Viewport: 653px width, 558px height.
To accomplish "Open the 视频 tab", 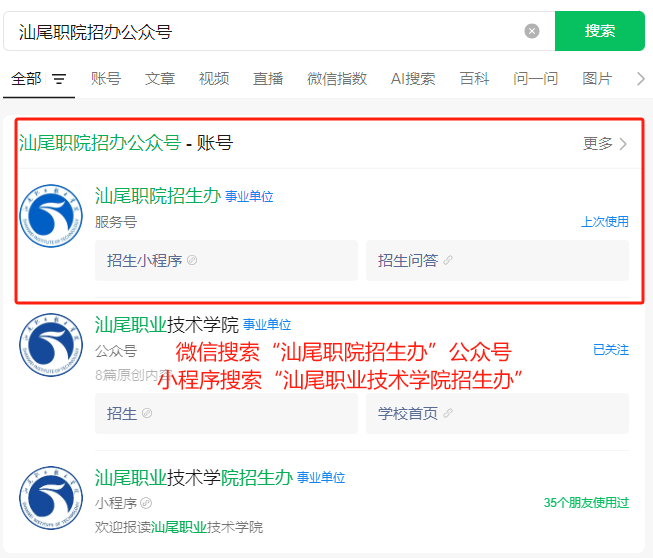I will 214,79.
